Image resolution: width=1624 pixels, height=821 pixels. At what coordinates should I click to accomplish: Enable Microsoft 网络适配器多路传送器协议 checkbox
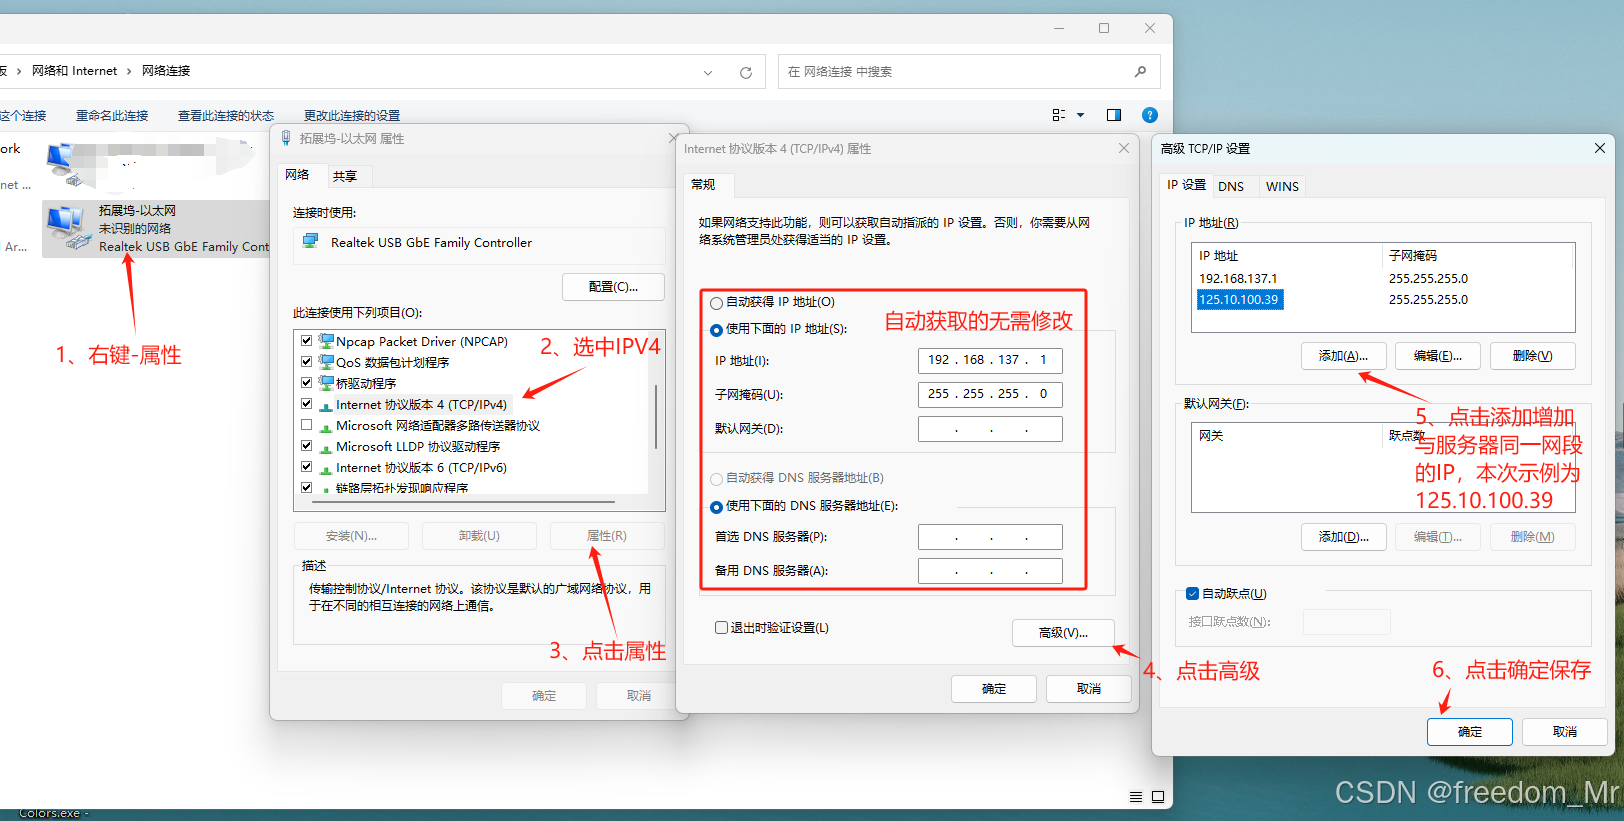[x=307, y=425]
